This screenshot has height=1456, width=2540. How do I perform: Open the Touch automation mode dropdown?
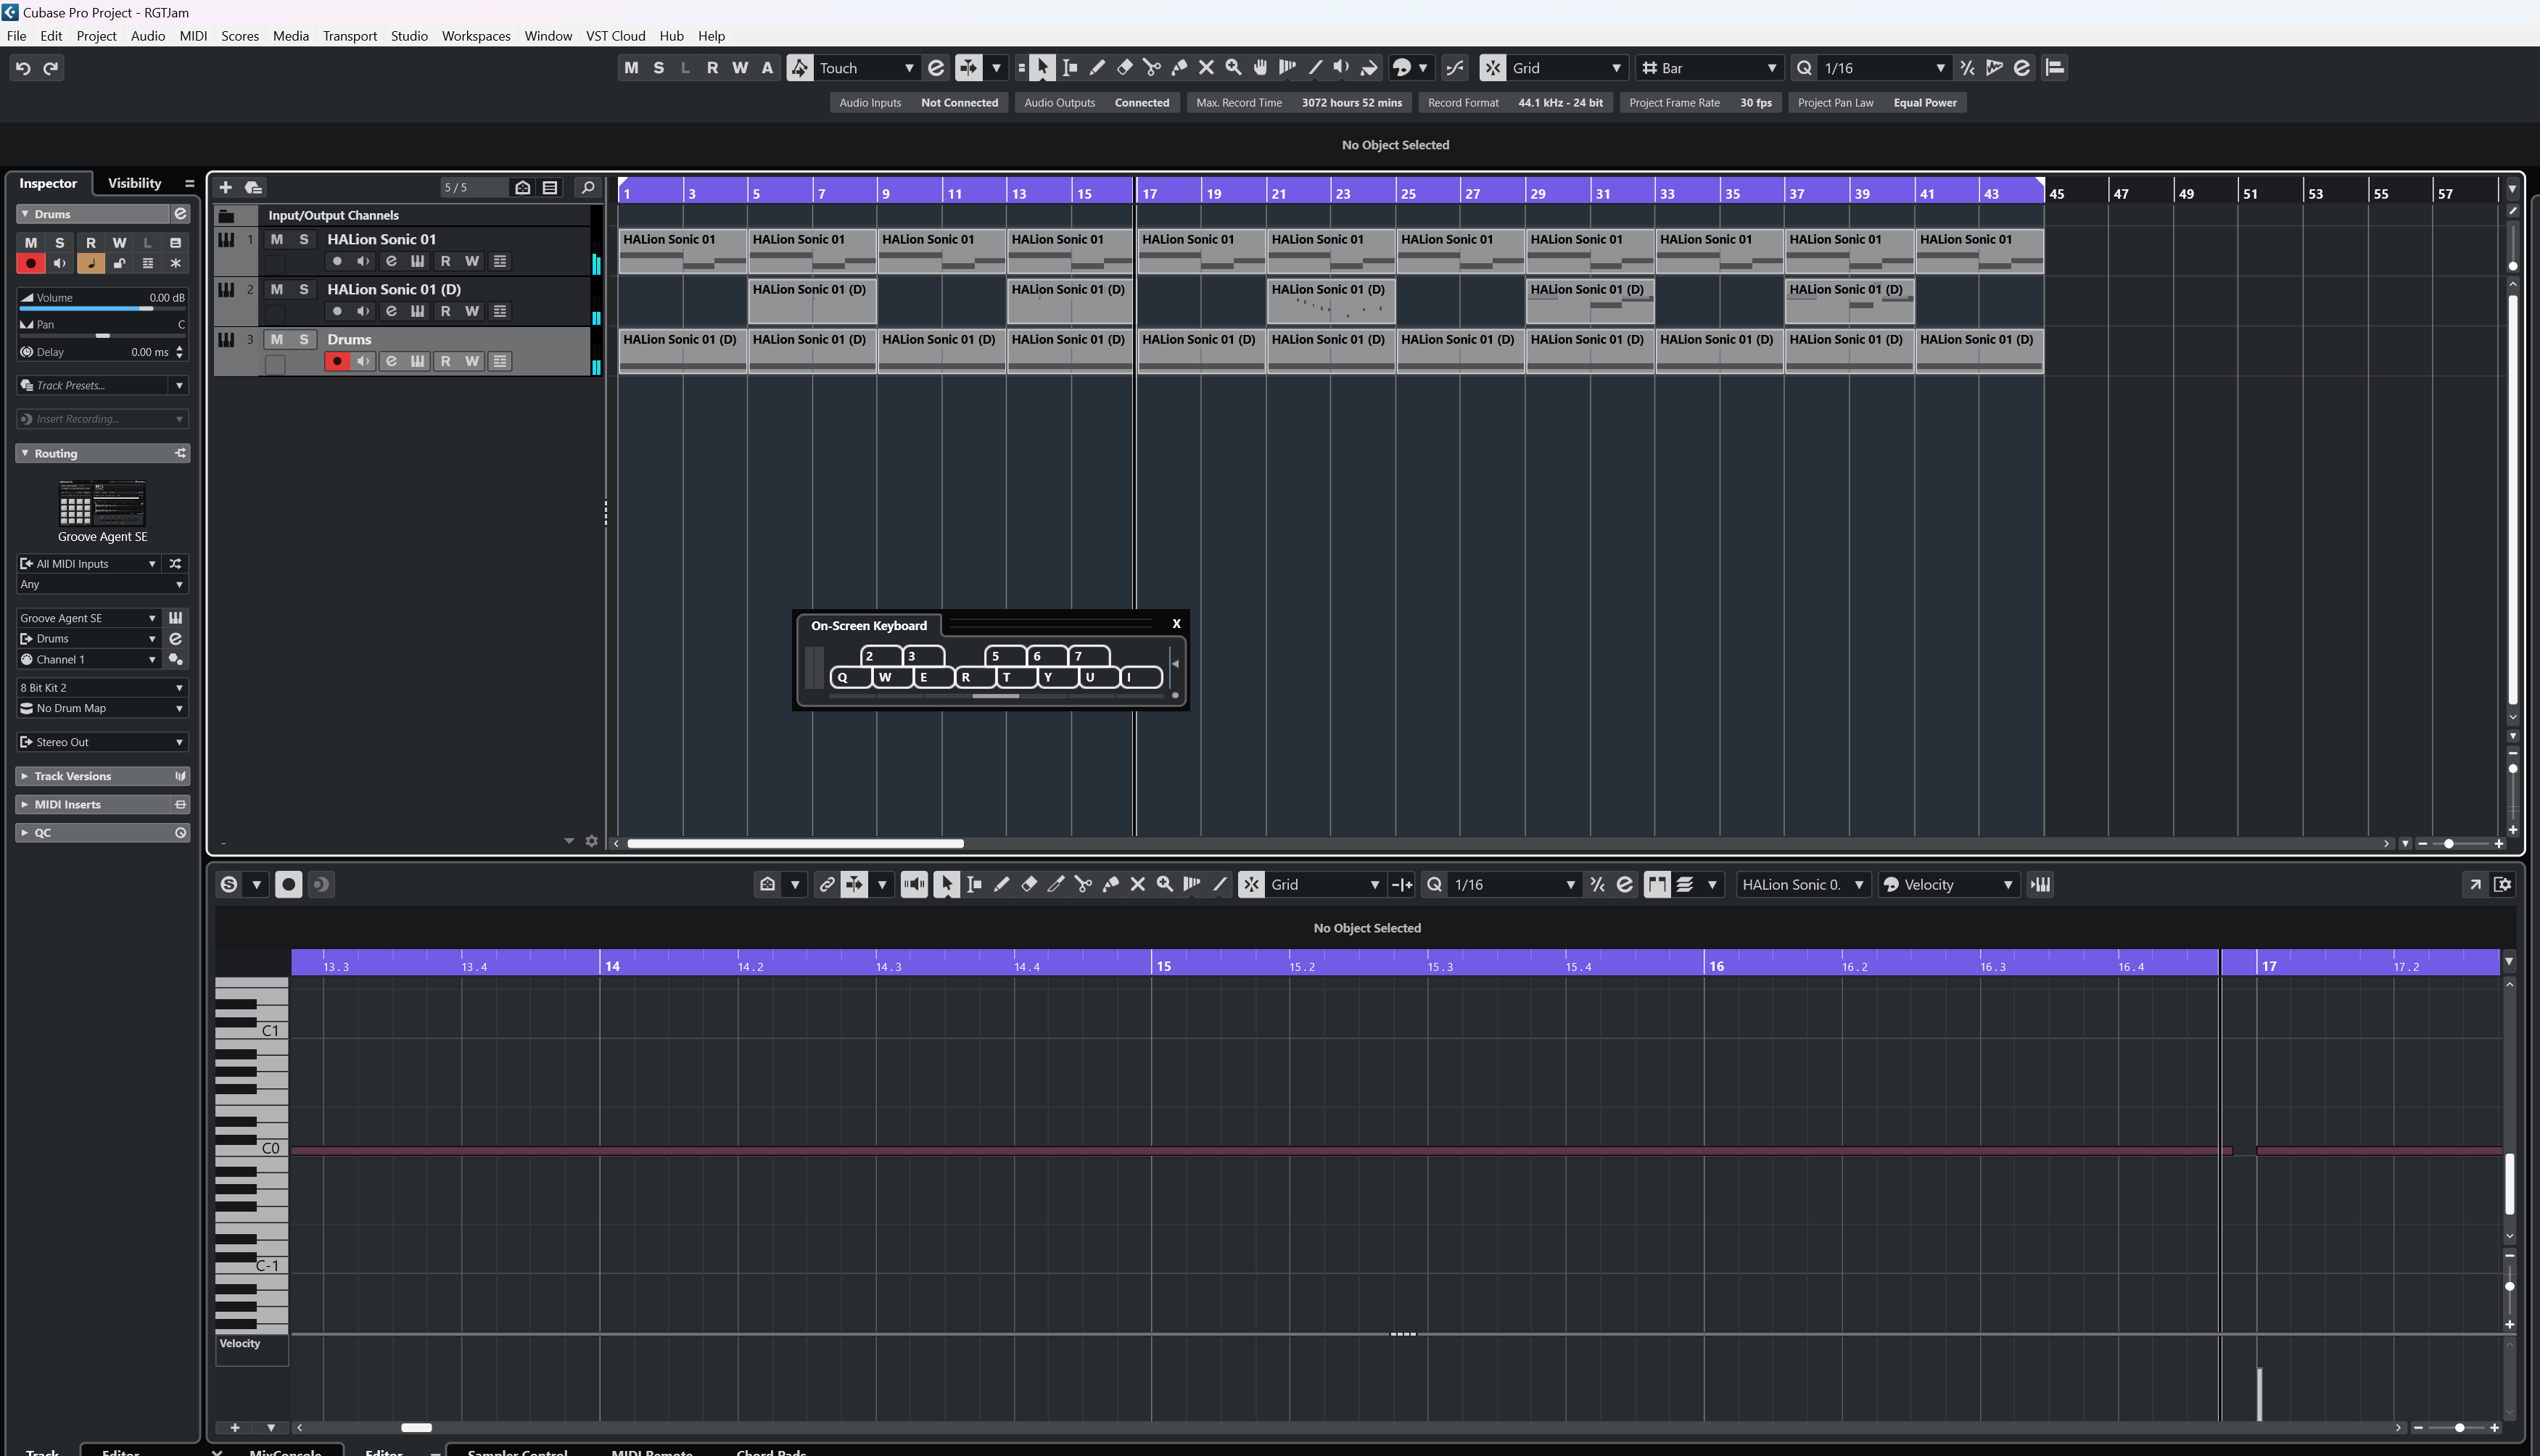[866, 68]
